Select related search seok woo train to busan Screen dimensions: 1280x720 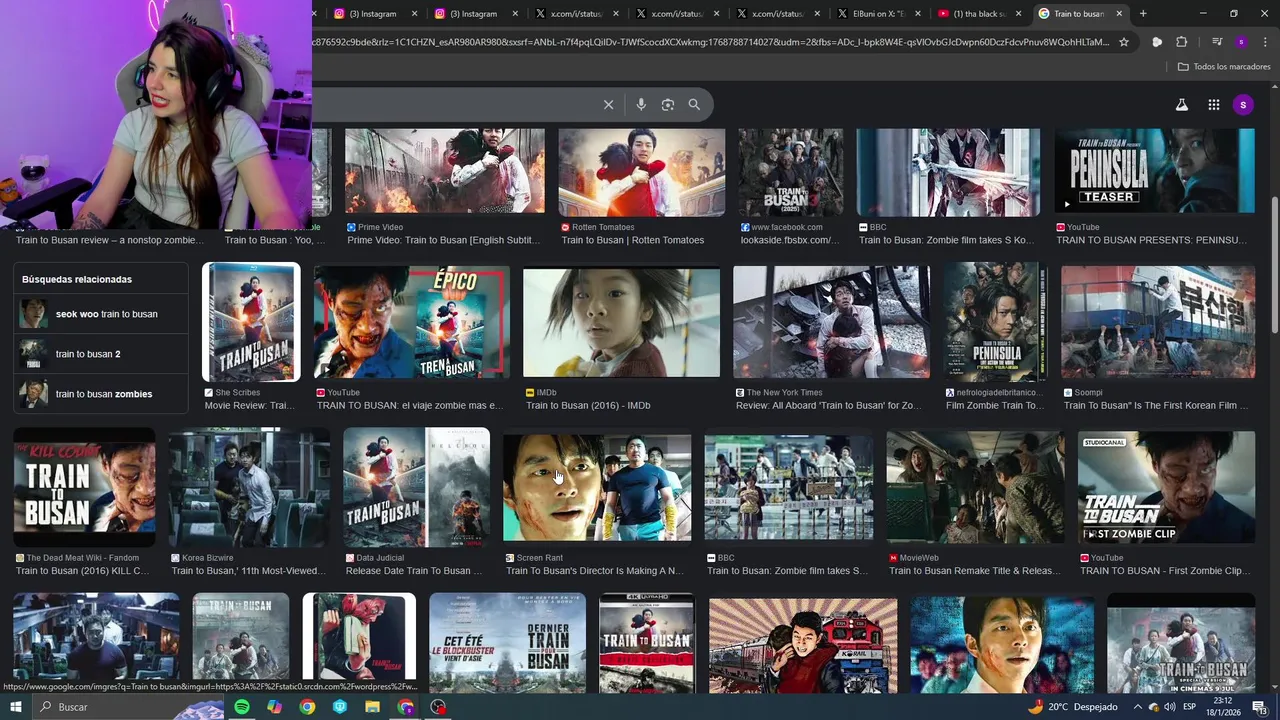click(x=101, y=314)
